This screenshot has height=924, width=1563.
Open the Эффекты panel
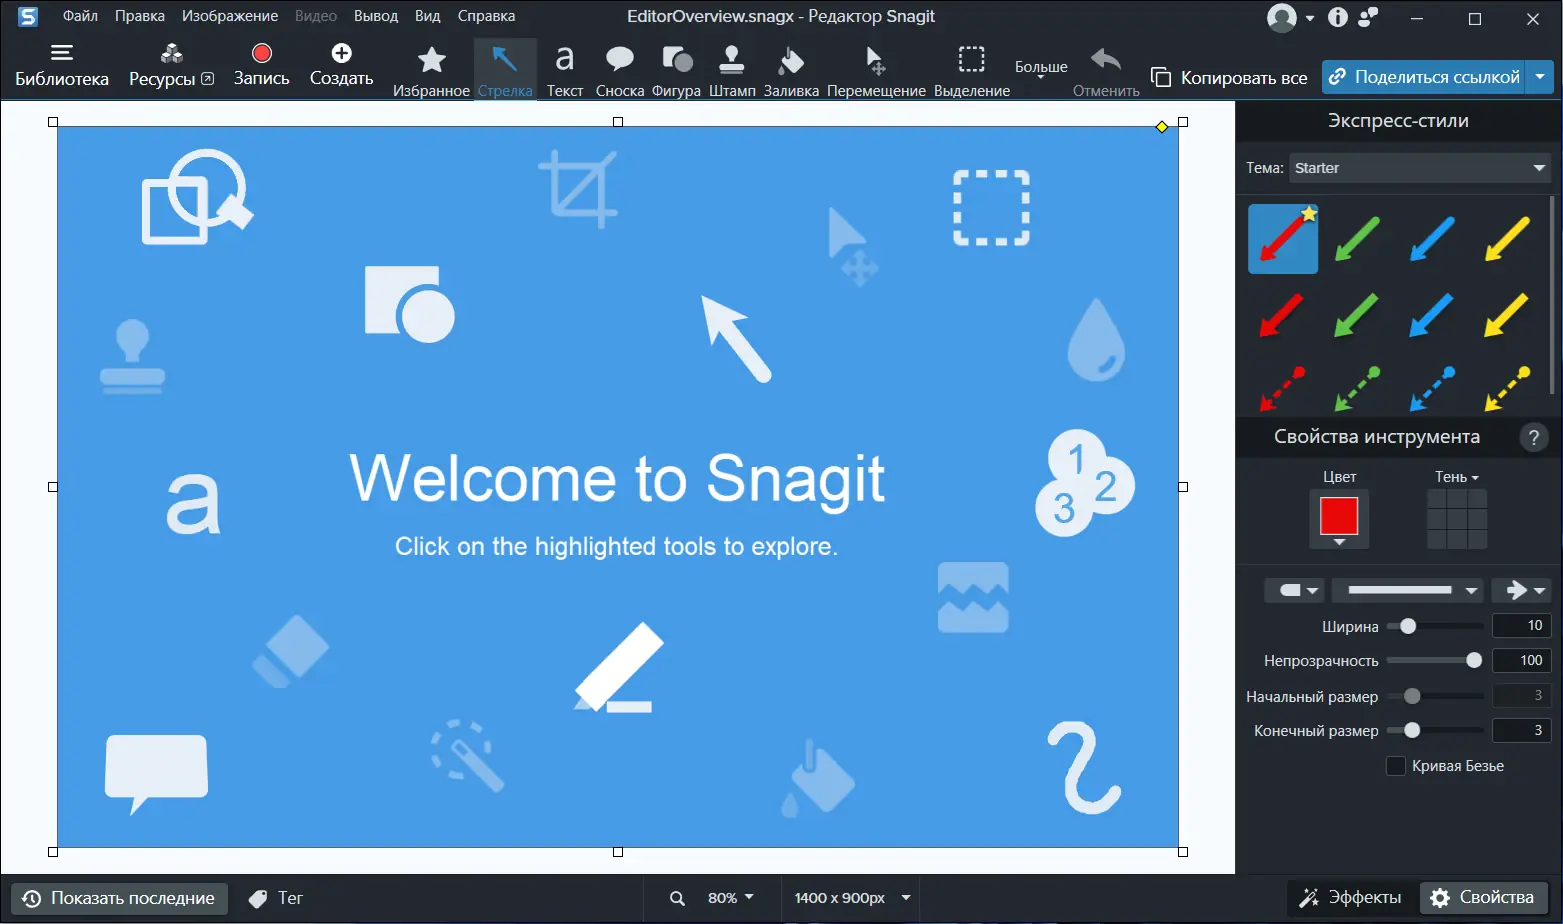pos(1350,897)
